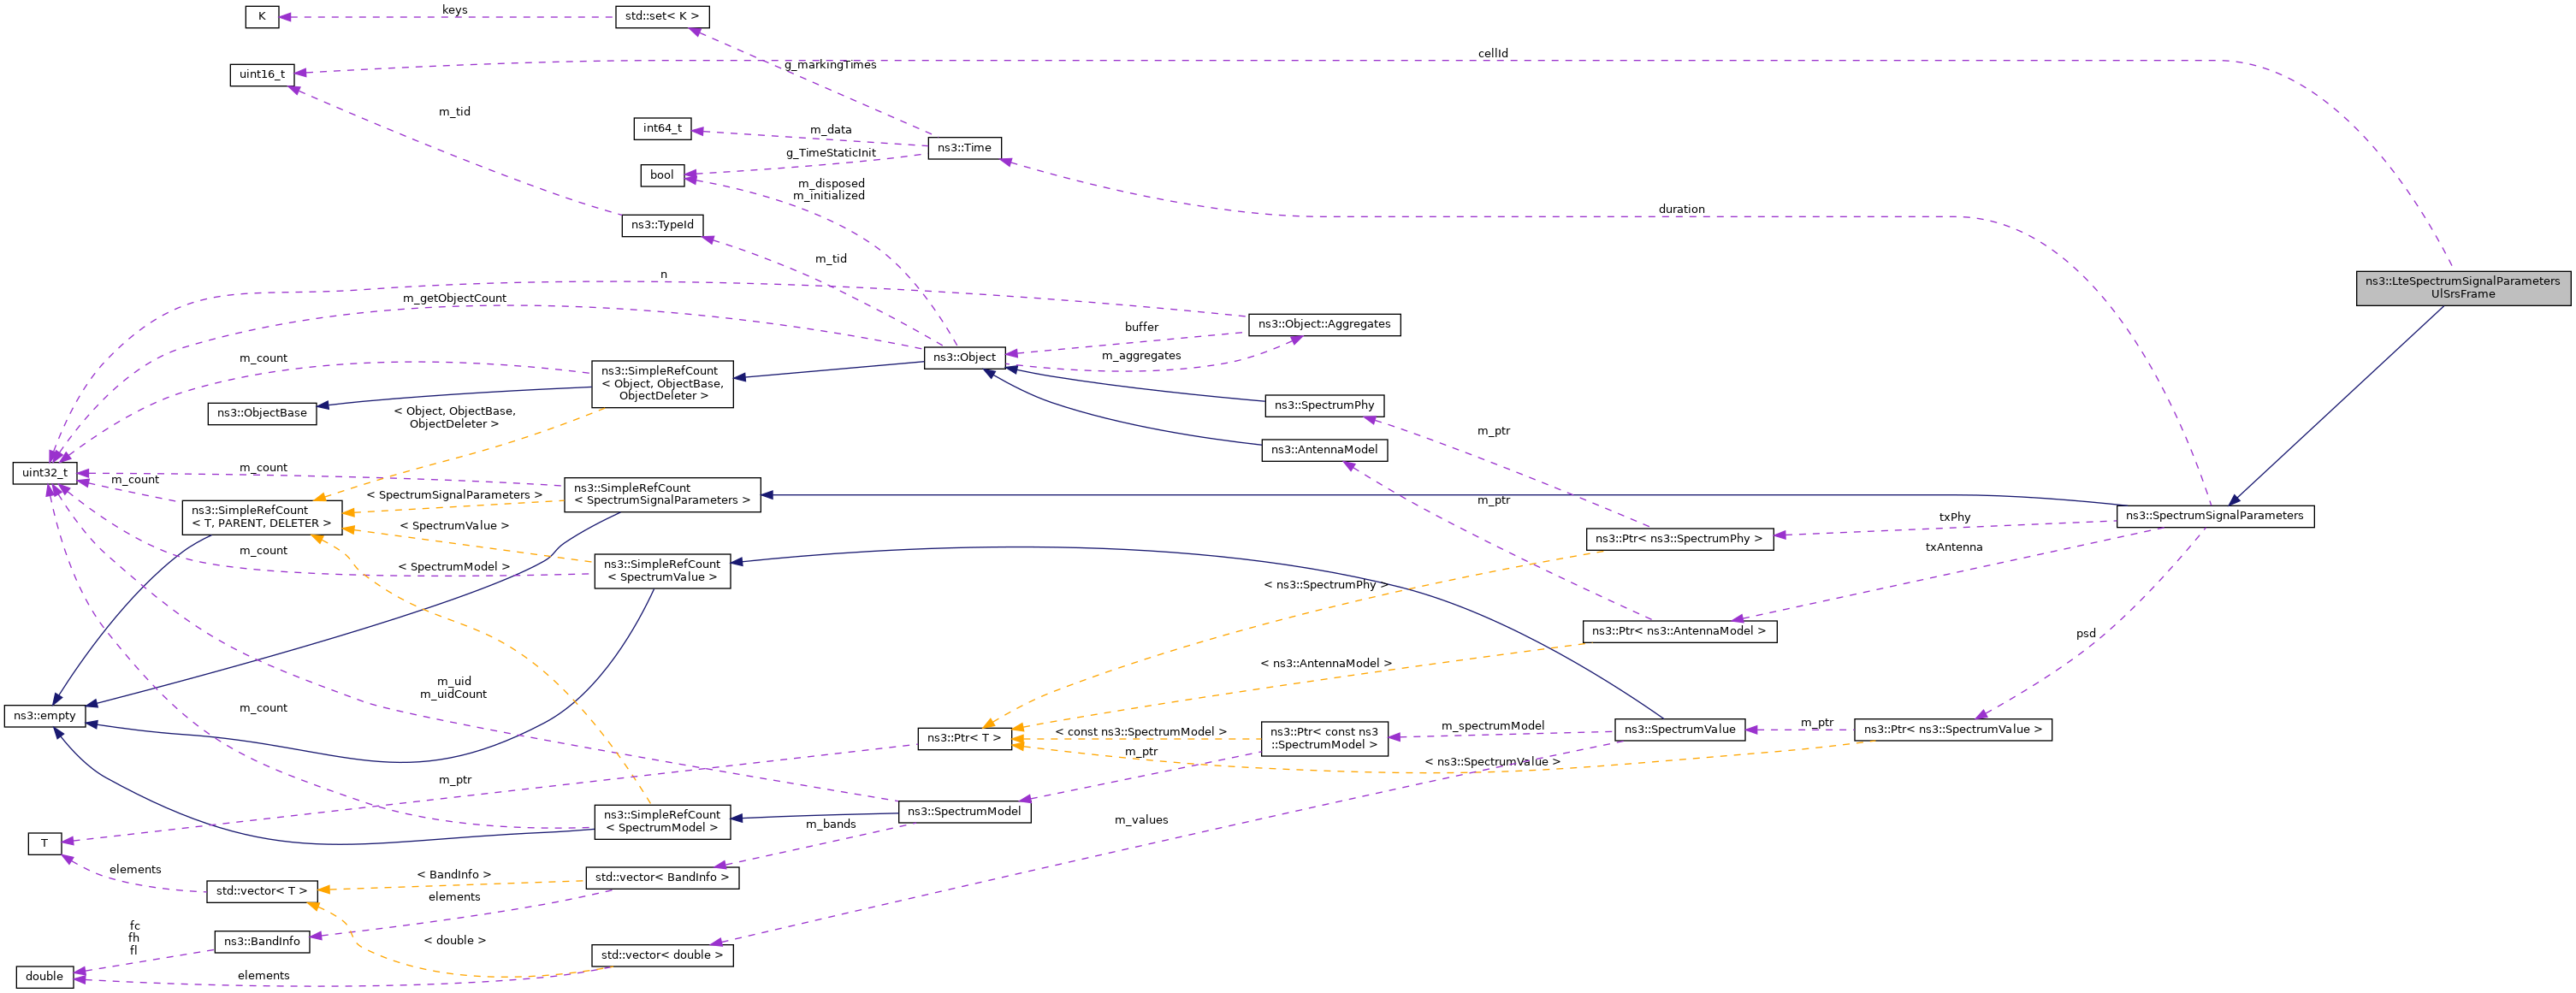Open the ns3::Ptr< ns3::SpectrumPhy > node

click(x=1679, y=539)
